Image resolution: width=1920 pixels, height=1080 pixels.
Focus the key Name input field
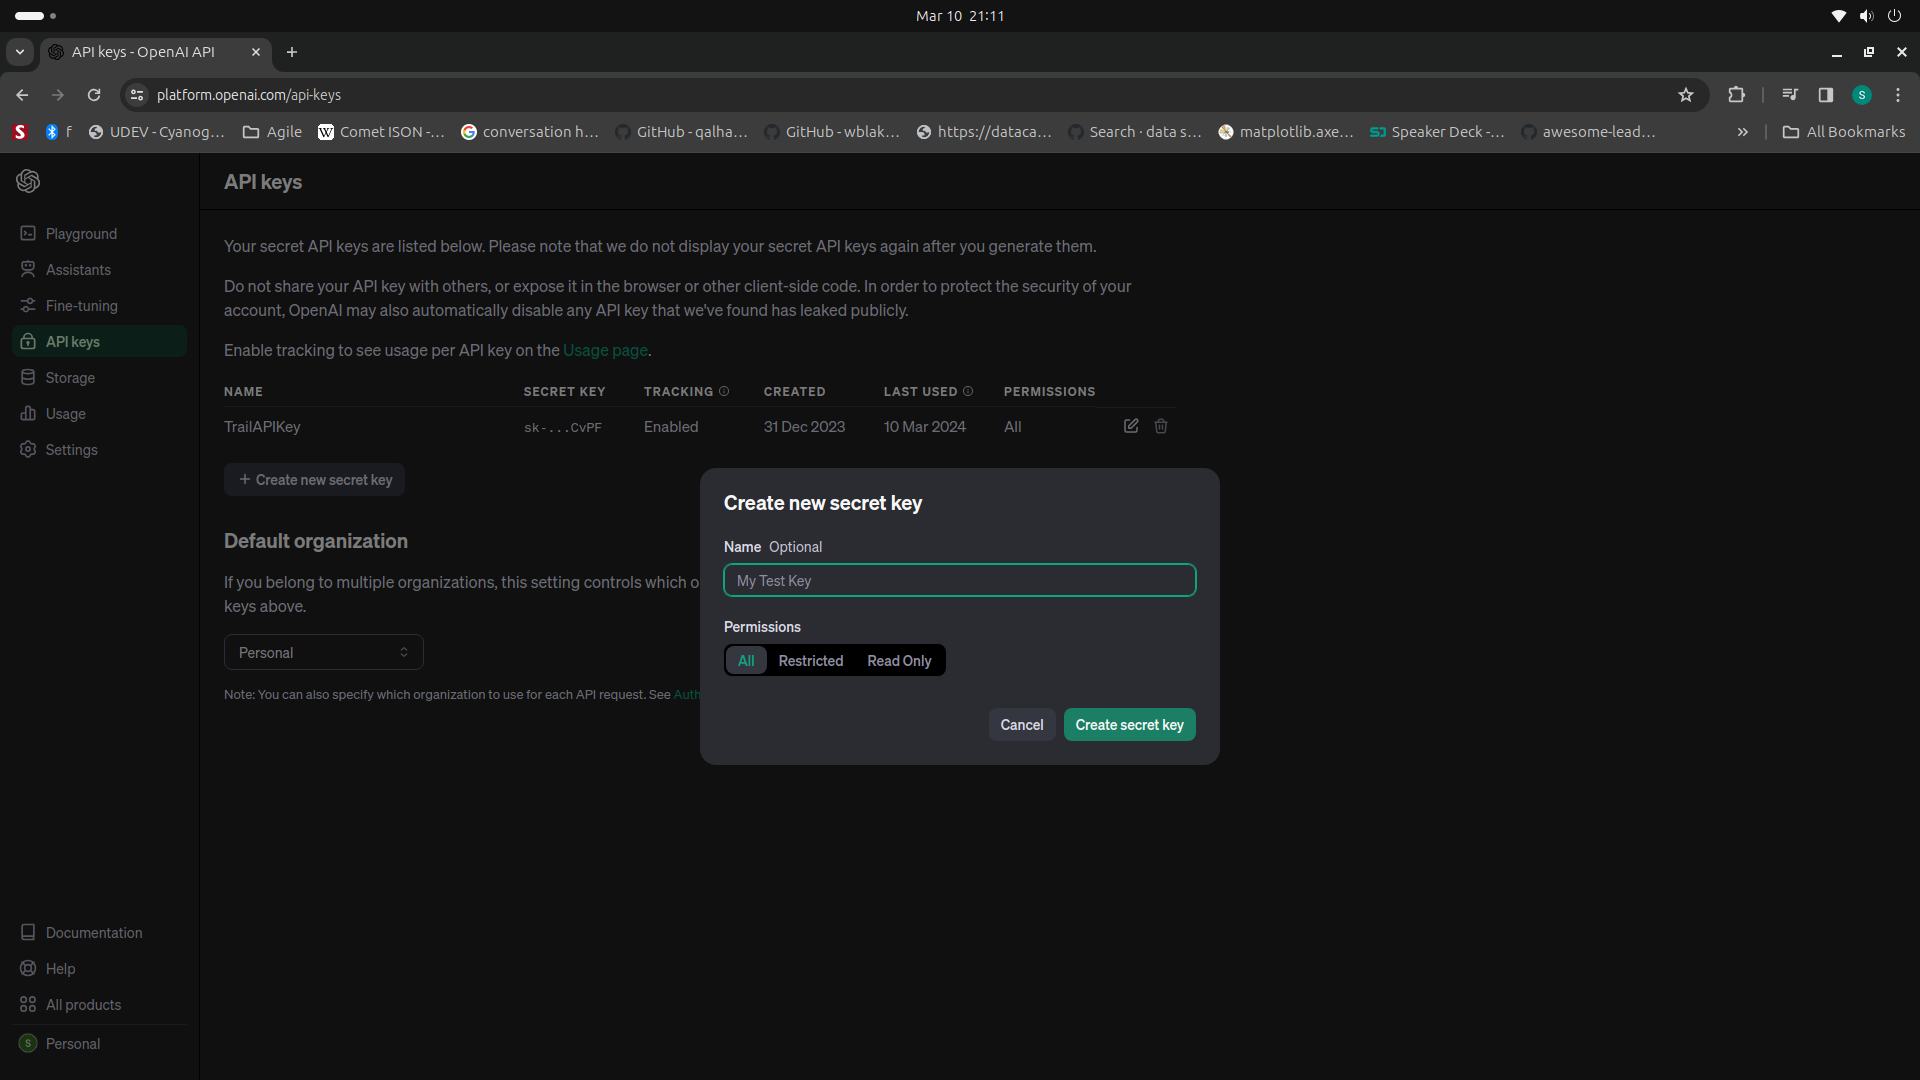click(960, 580)
